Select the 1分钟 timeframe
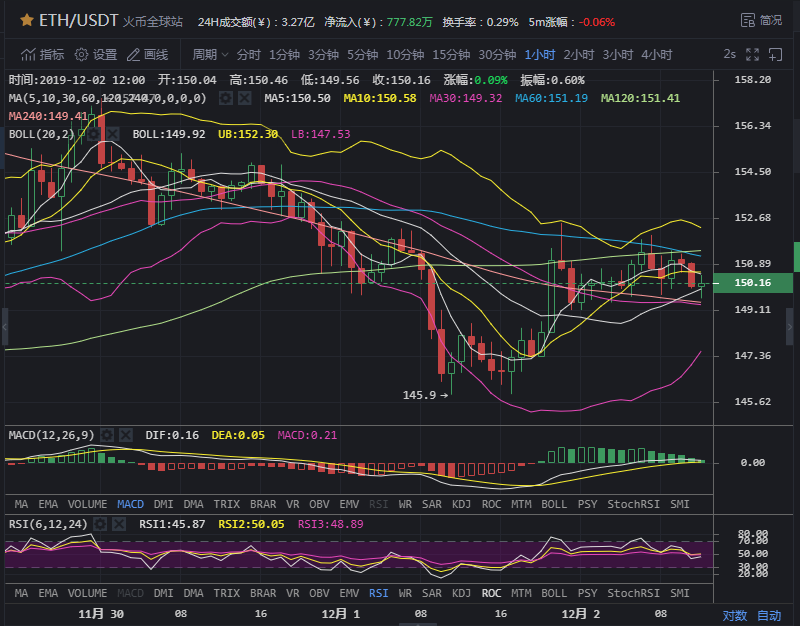The height and width of the screenshot is (626, 800). [x=284, y=55]
